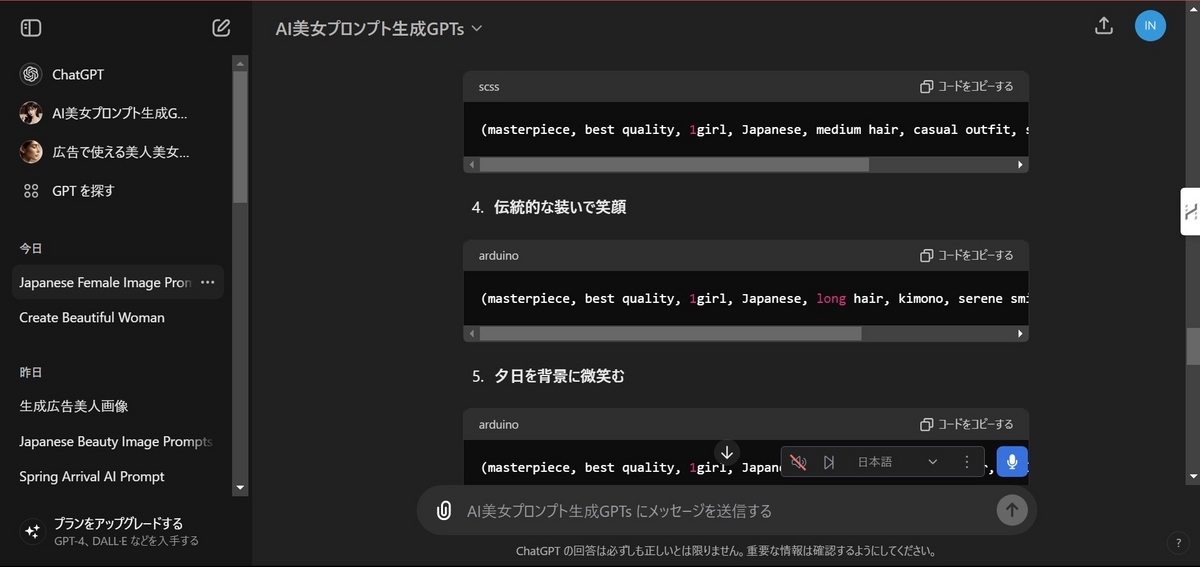Click heading 夕日を背景に微笑む

(559, 376)
